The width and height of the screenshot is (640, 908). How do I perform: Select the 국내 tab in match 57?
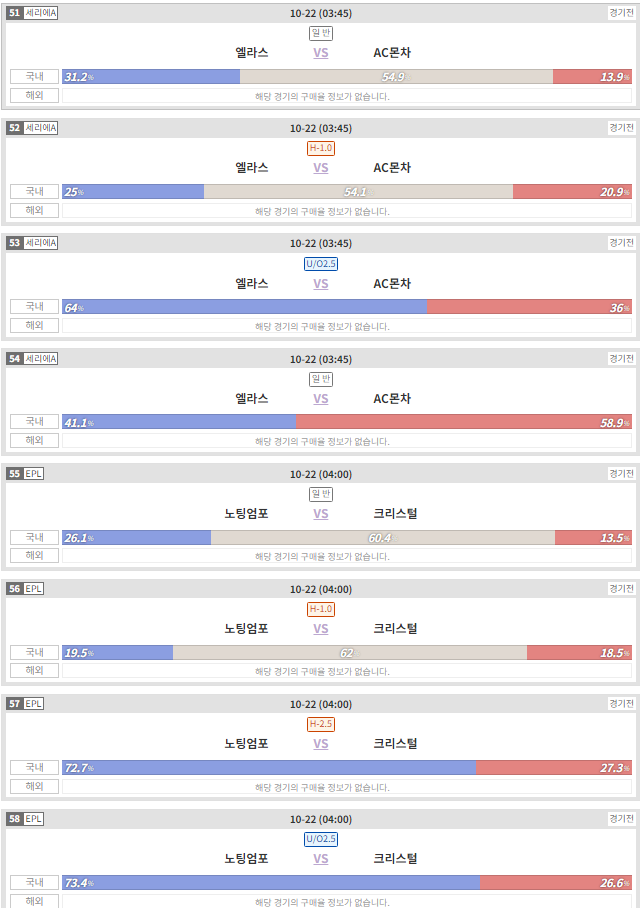pyautogui.click(x=35, y=767)
